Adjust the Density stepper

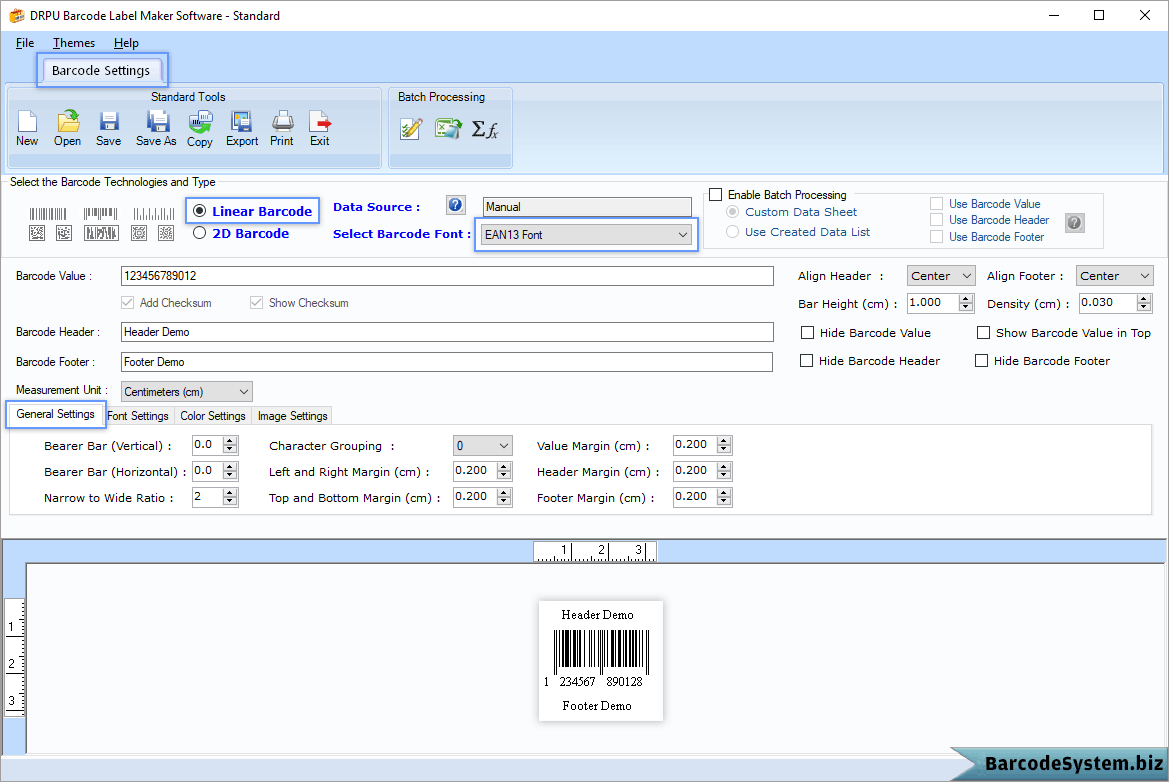click(x=1144, y=303)
